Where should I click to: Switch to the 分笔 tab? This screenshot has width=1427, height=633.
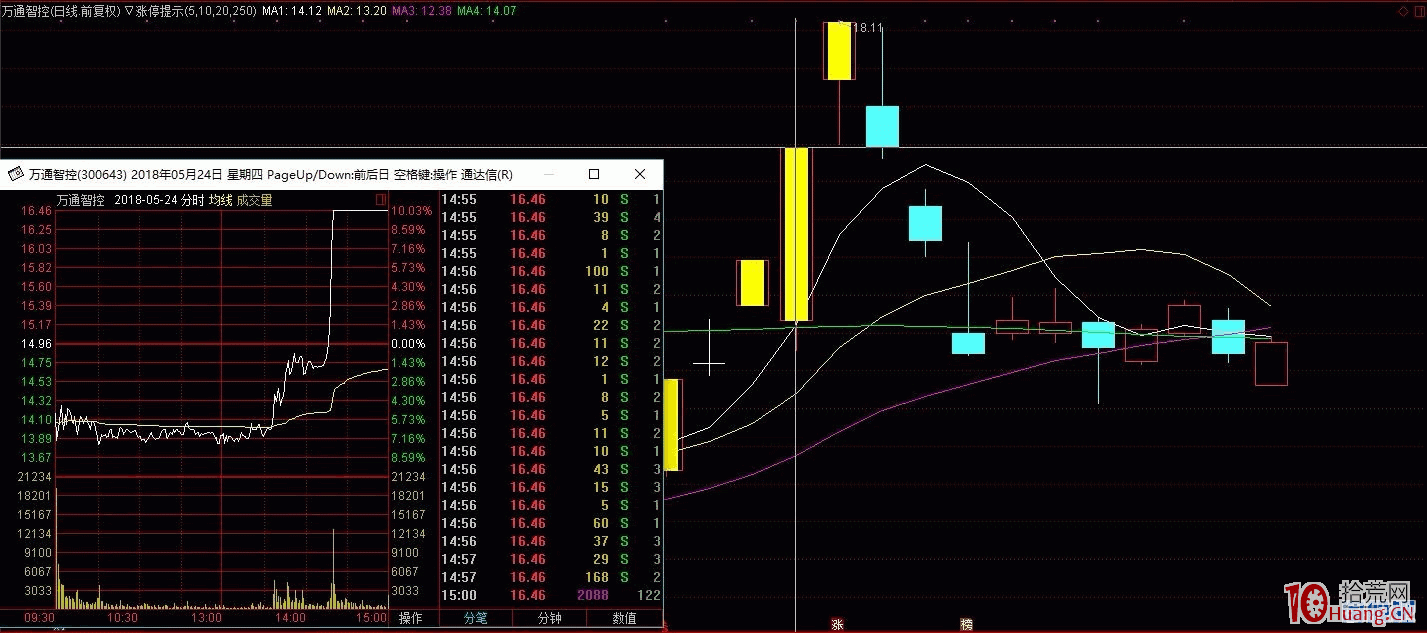coord(475,618)
